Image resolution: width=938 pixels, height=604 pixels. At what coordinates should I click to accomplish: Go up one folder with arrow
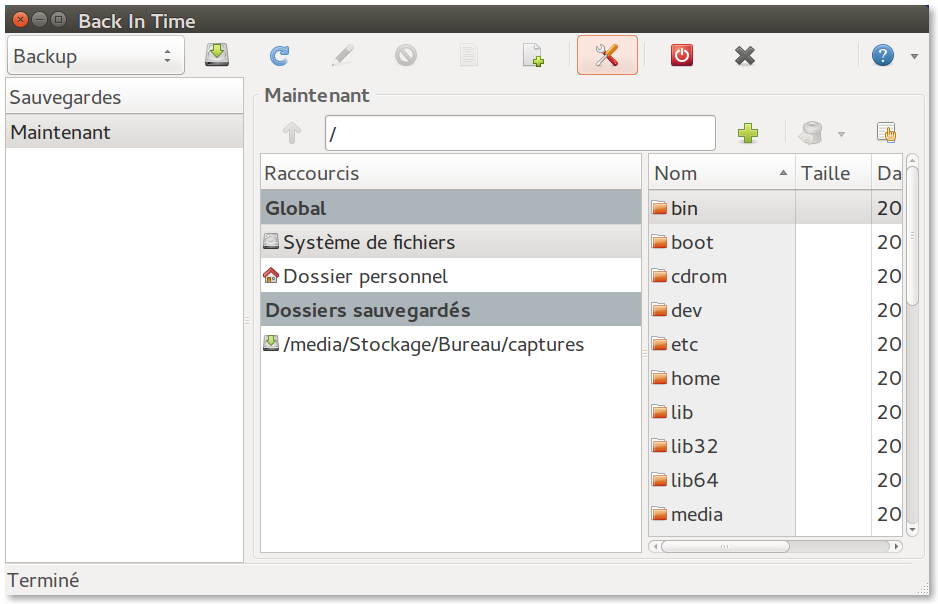pyautogui.click(x=292, y=133)
